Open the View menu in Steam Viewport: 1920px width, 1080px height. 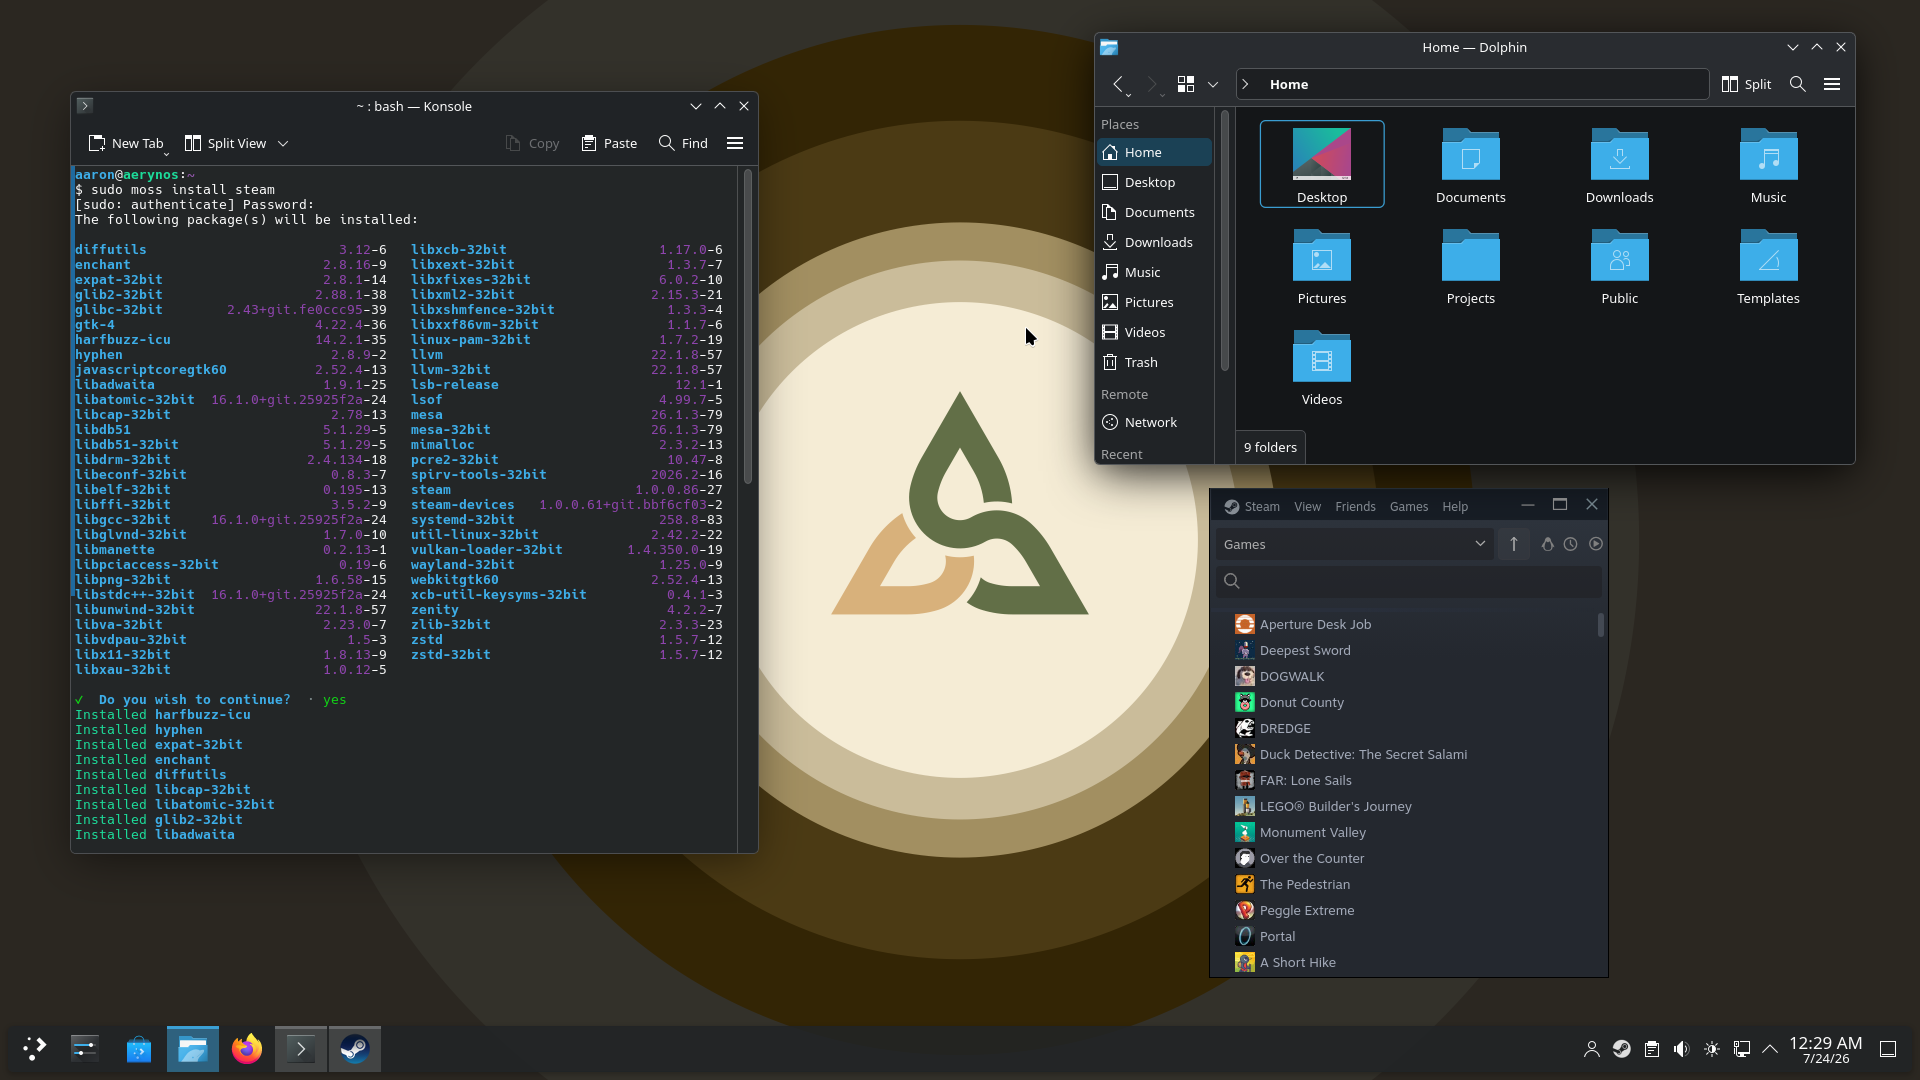[x=1307, y=506]
